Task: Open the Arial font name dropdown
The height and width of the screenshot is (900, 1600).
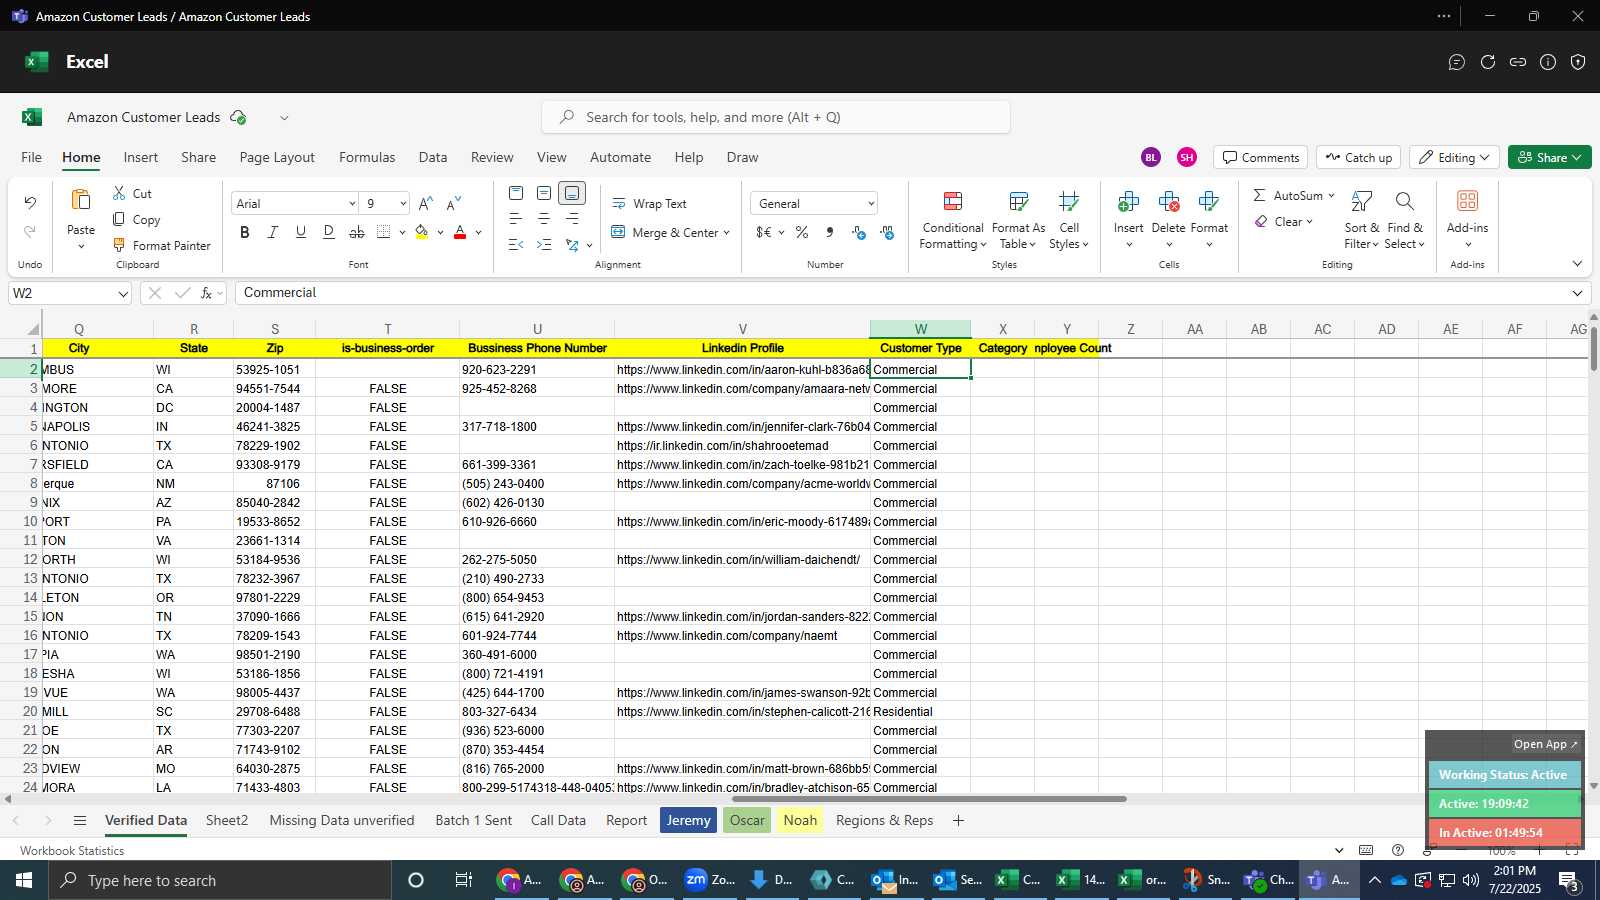Action: (x=352, y=203)
